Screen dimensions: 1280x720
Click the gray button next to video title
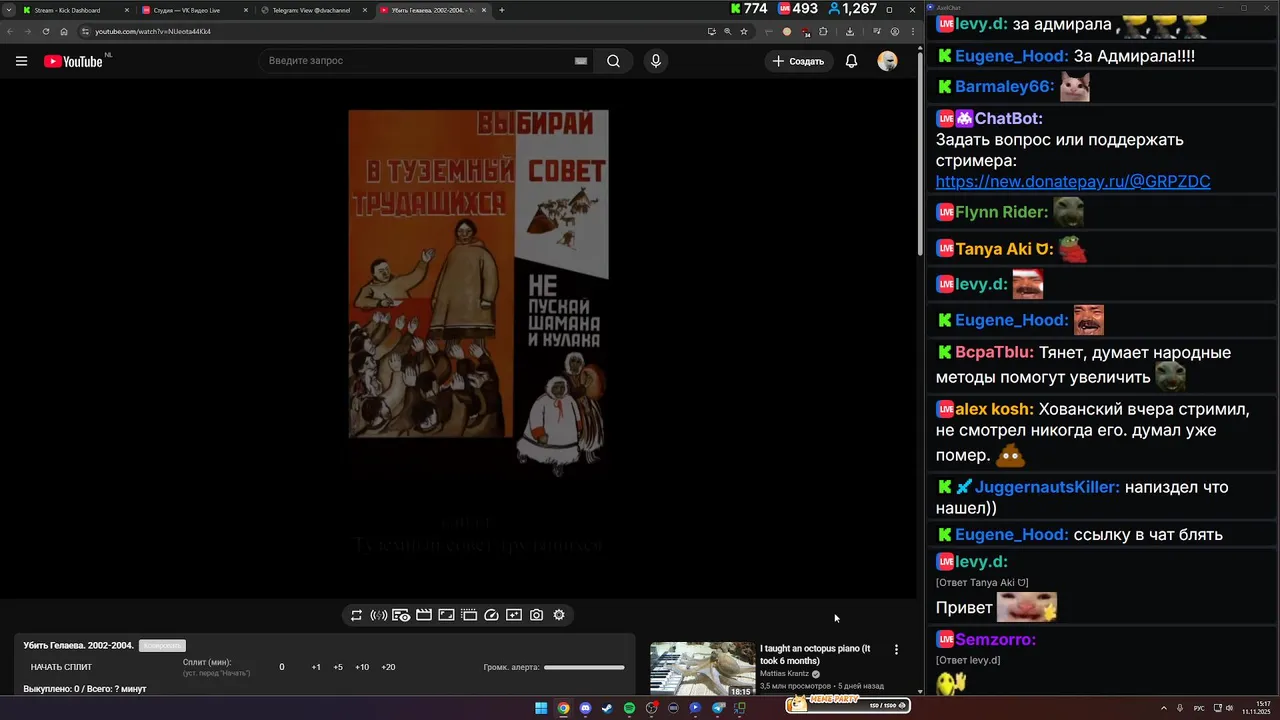click(162, 646)
